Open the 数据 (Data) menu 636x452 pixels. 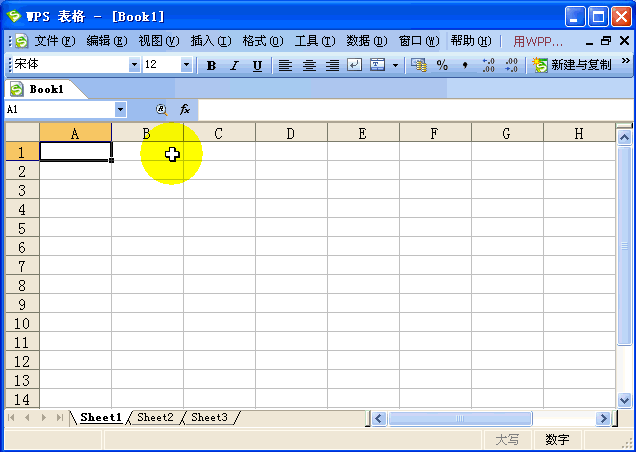click(366, 41)
